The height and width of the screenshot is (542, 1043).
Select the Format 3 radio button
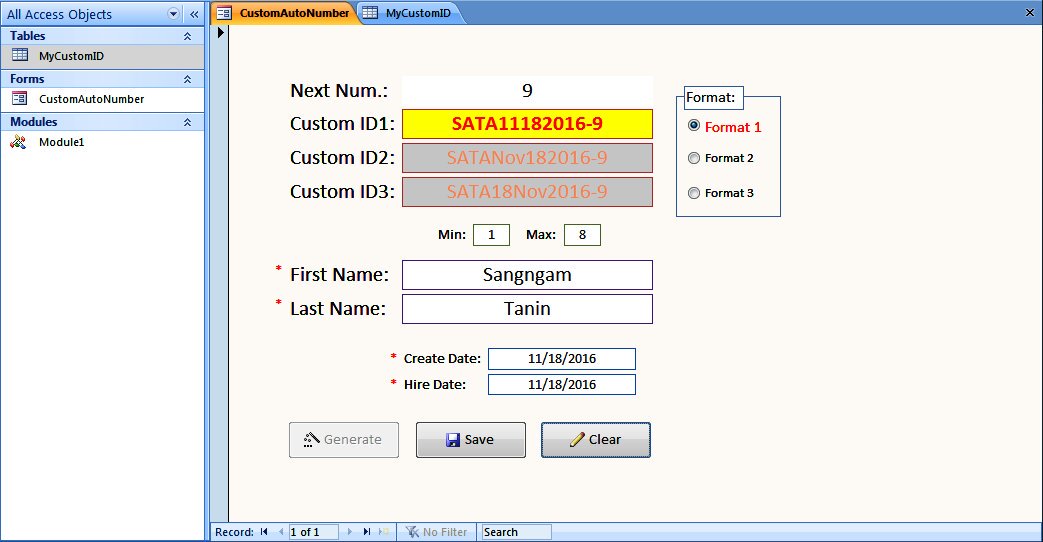point(694,193)
